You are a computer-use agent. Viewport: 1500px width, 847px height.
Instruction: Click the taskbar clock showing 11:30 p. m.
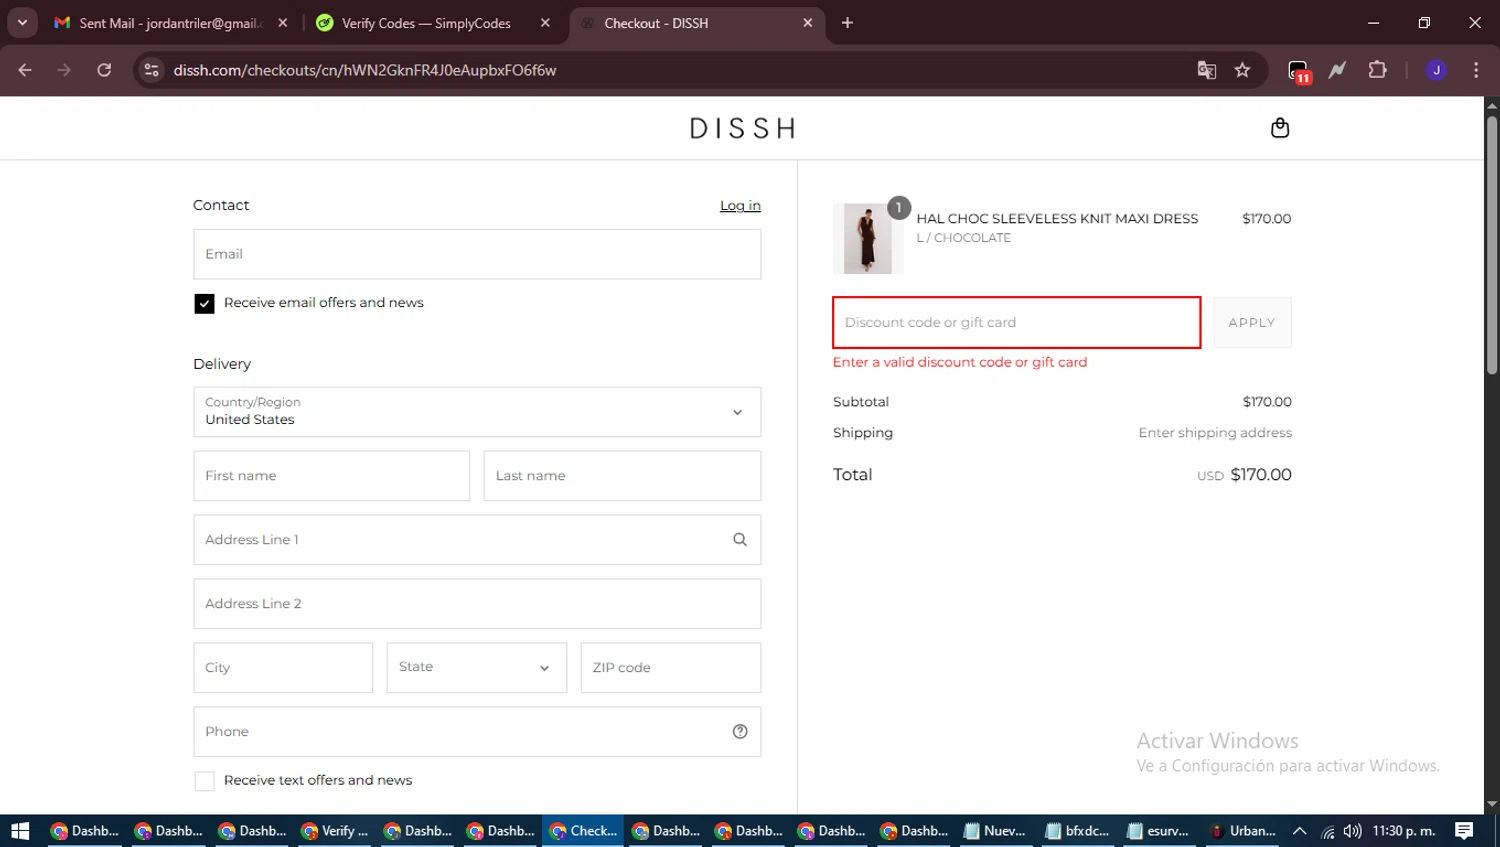(1404, 831)
